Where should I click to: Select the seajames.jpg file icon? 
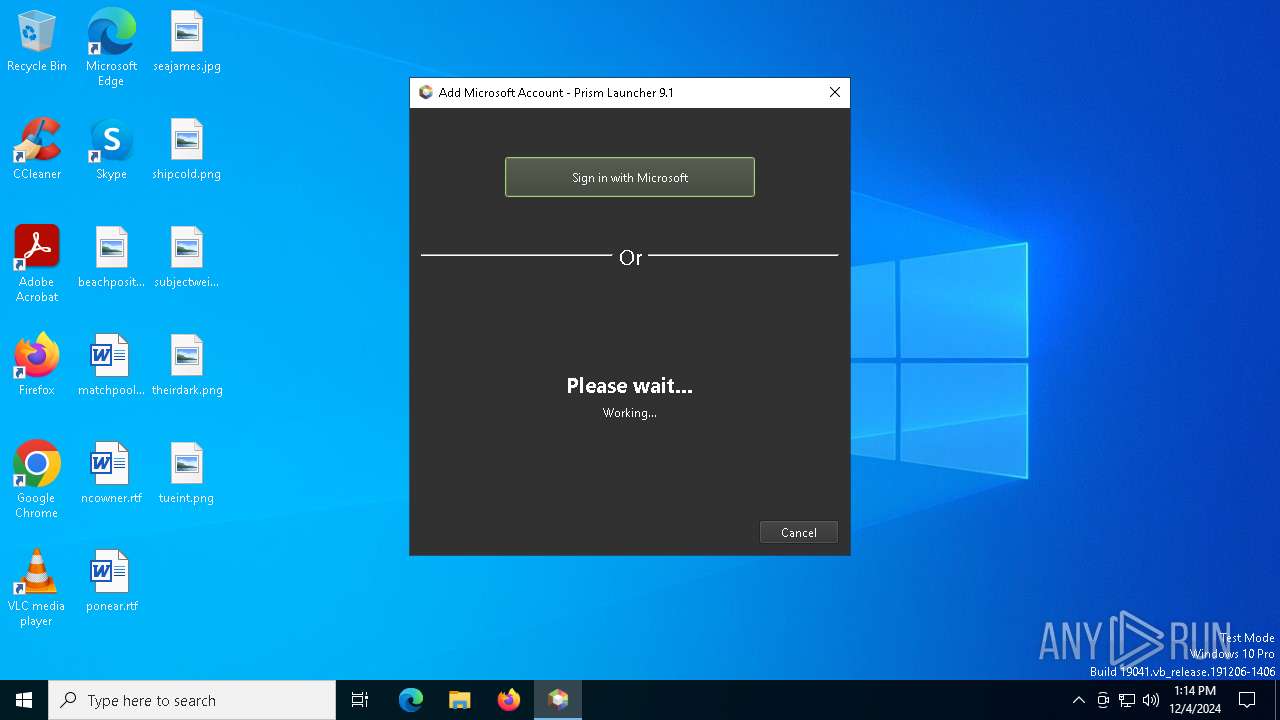click(x=187, y=41)
